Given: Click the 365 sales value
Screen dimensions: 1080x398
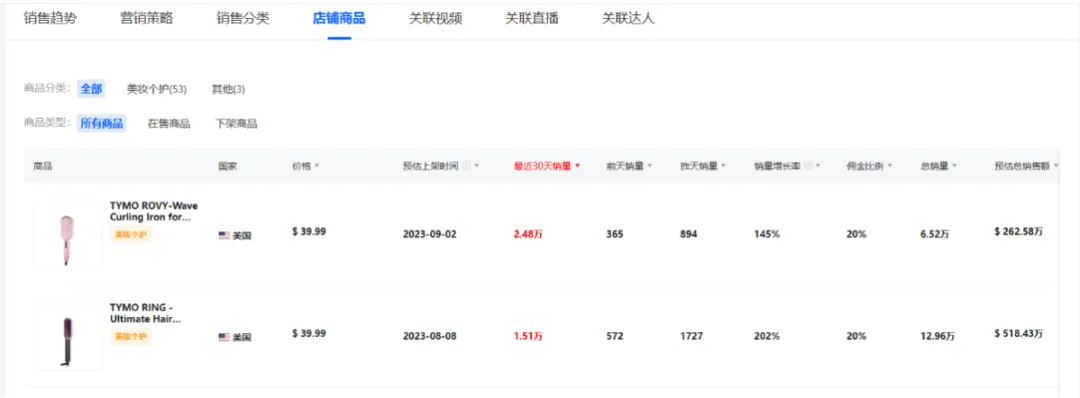Looking at the screenshot, I should 615,234.
